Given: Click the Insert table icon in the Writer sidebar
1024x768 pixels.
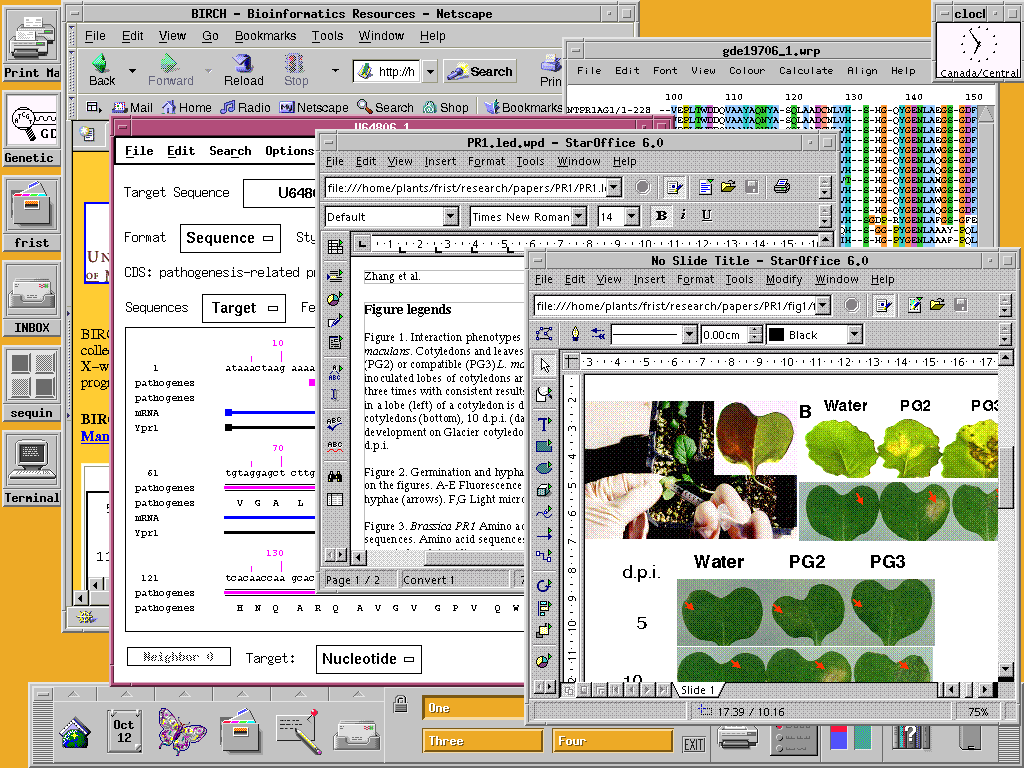Looking at the screenshot, I should click(x=335, y=247).
